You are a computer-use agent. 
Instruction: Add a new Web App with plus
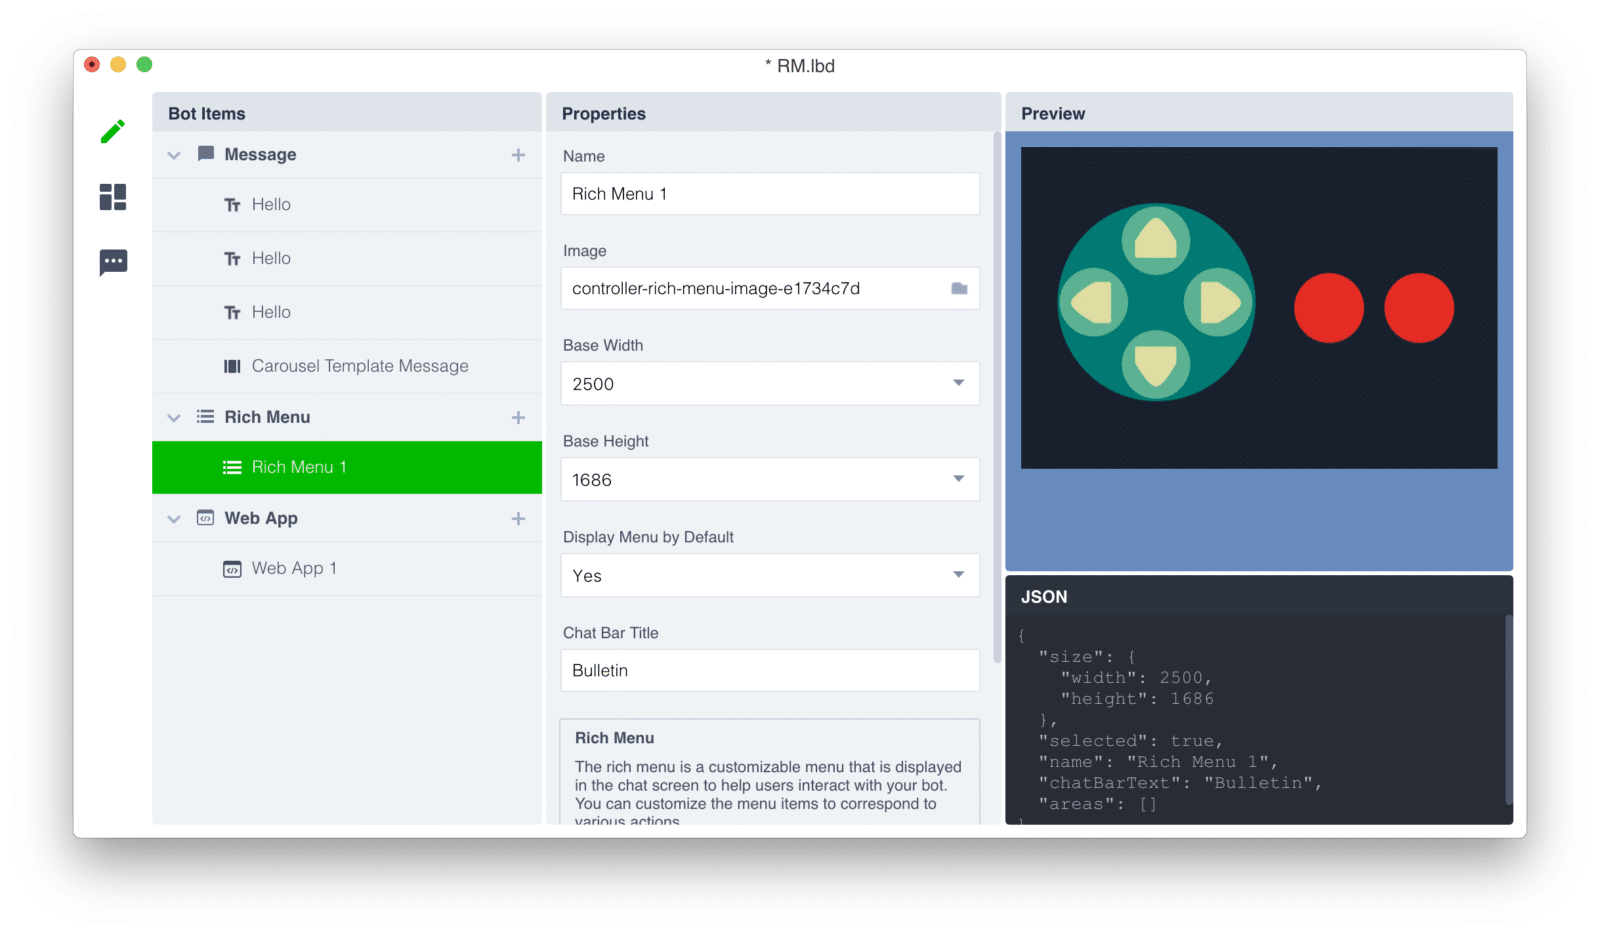coord(518,519)
